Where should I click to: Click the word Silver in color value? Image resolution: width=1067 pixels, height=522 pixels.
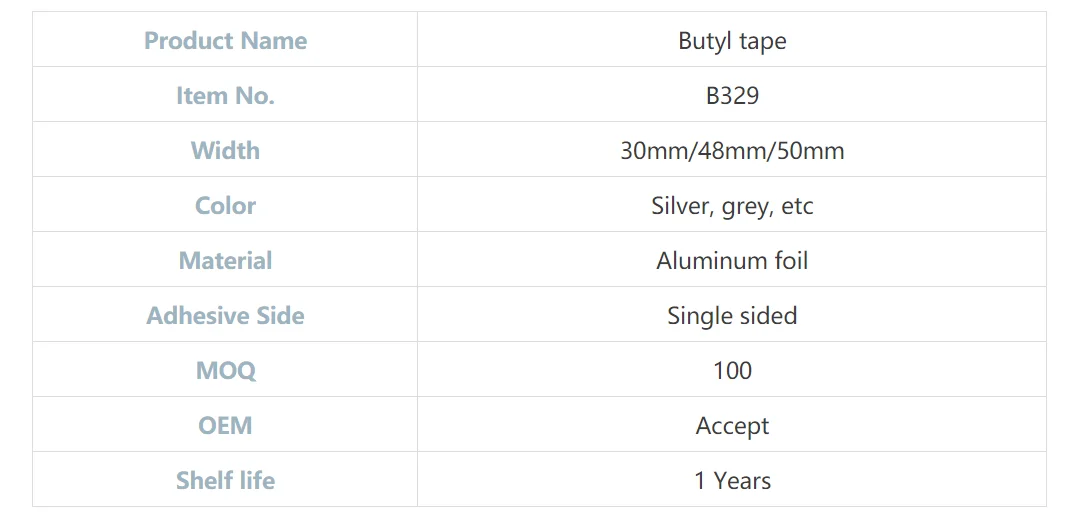pyautogui.click(x=679, y=206)
